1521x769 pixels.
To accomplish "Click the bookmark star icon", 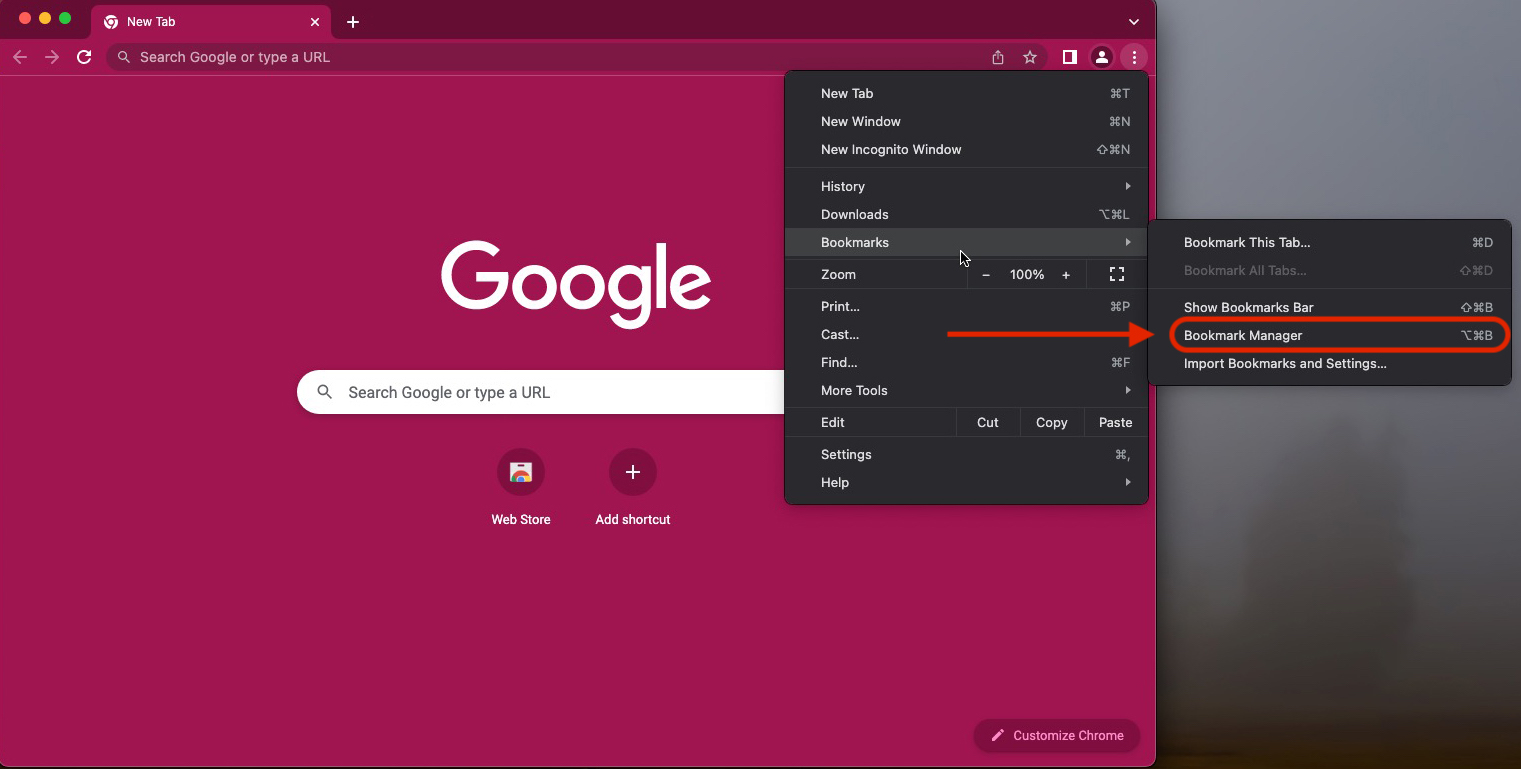I will pyautogui.click(x=1030, y=57).
